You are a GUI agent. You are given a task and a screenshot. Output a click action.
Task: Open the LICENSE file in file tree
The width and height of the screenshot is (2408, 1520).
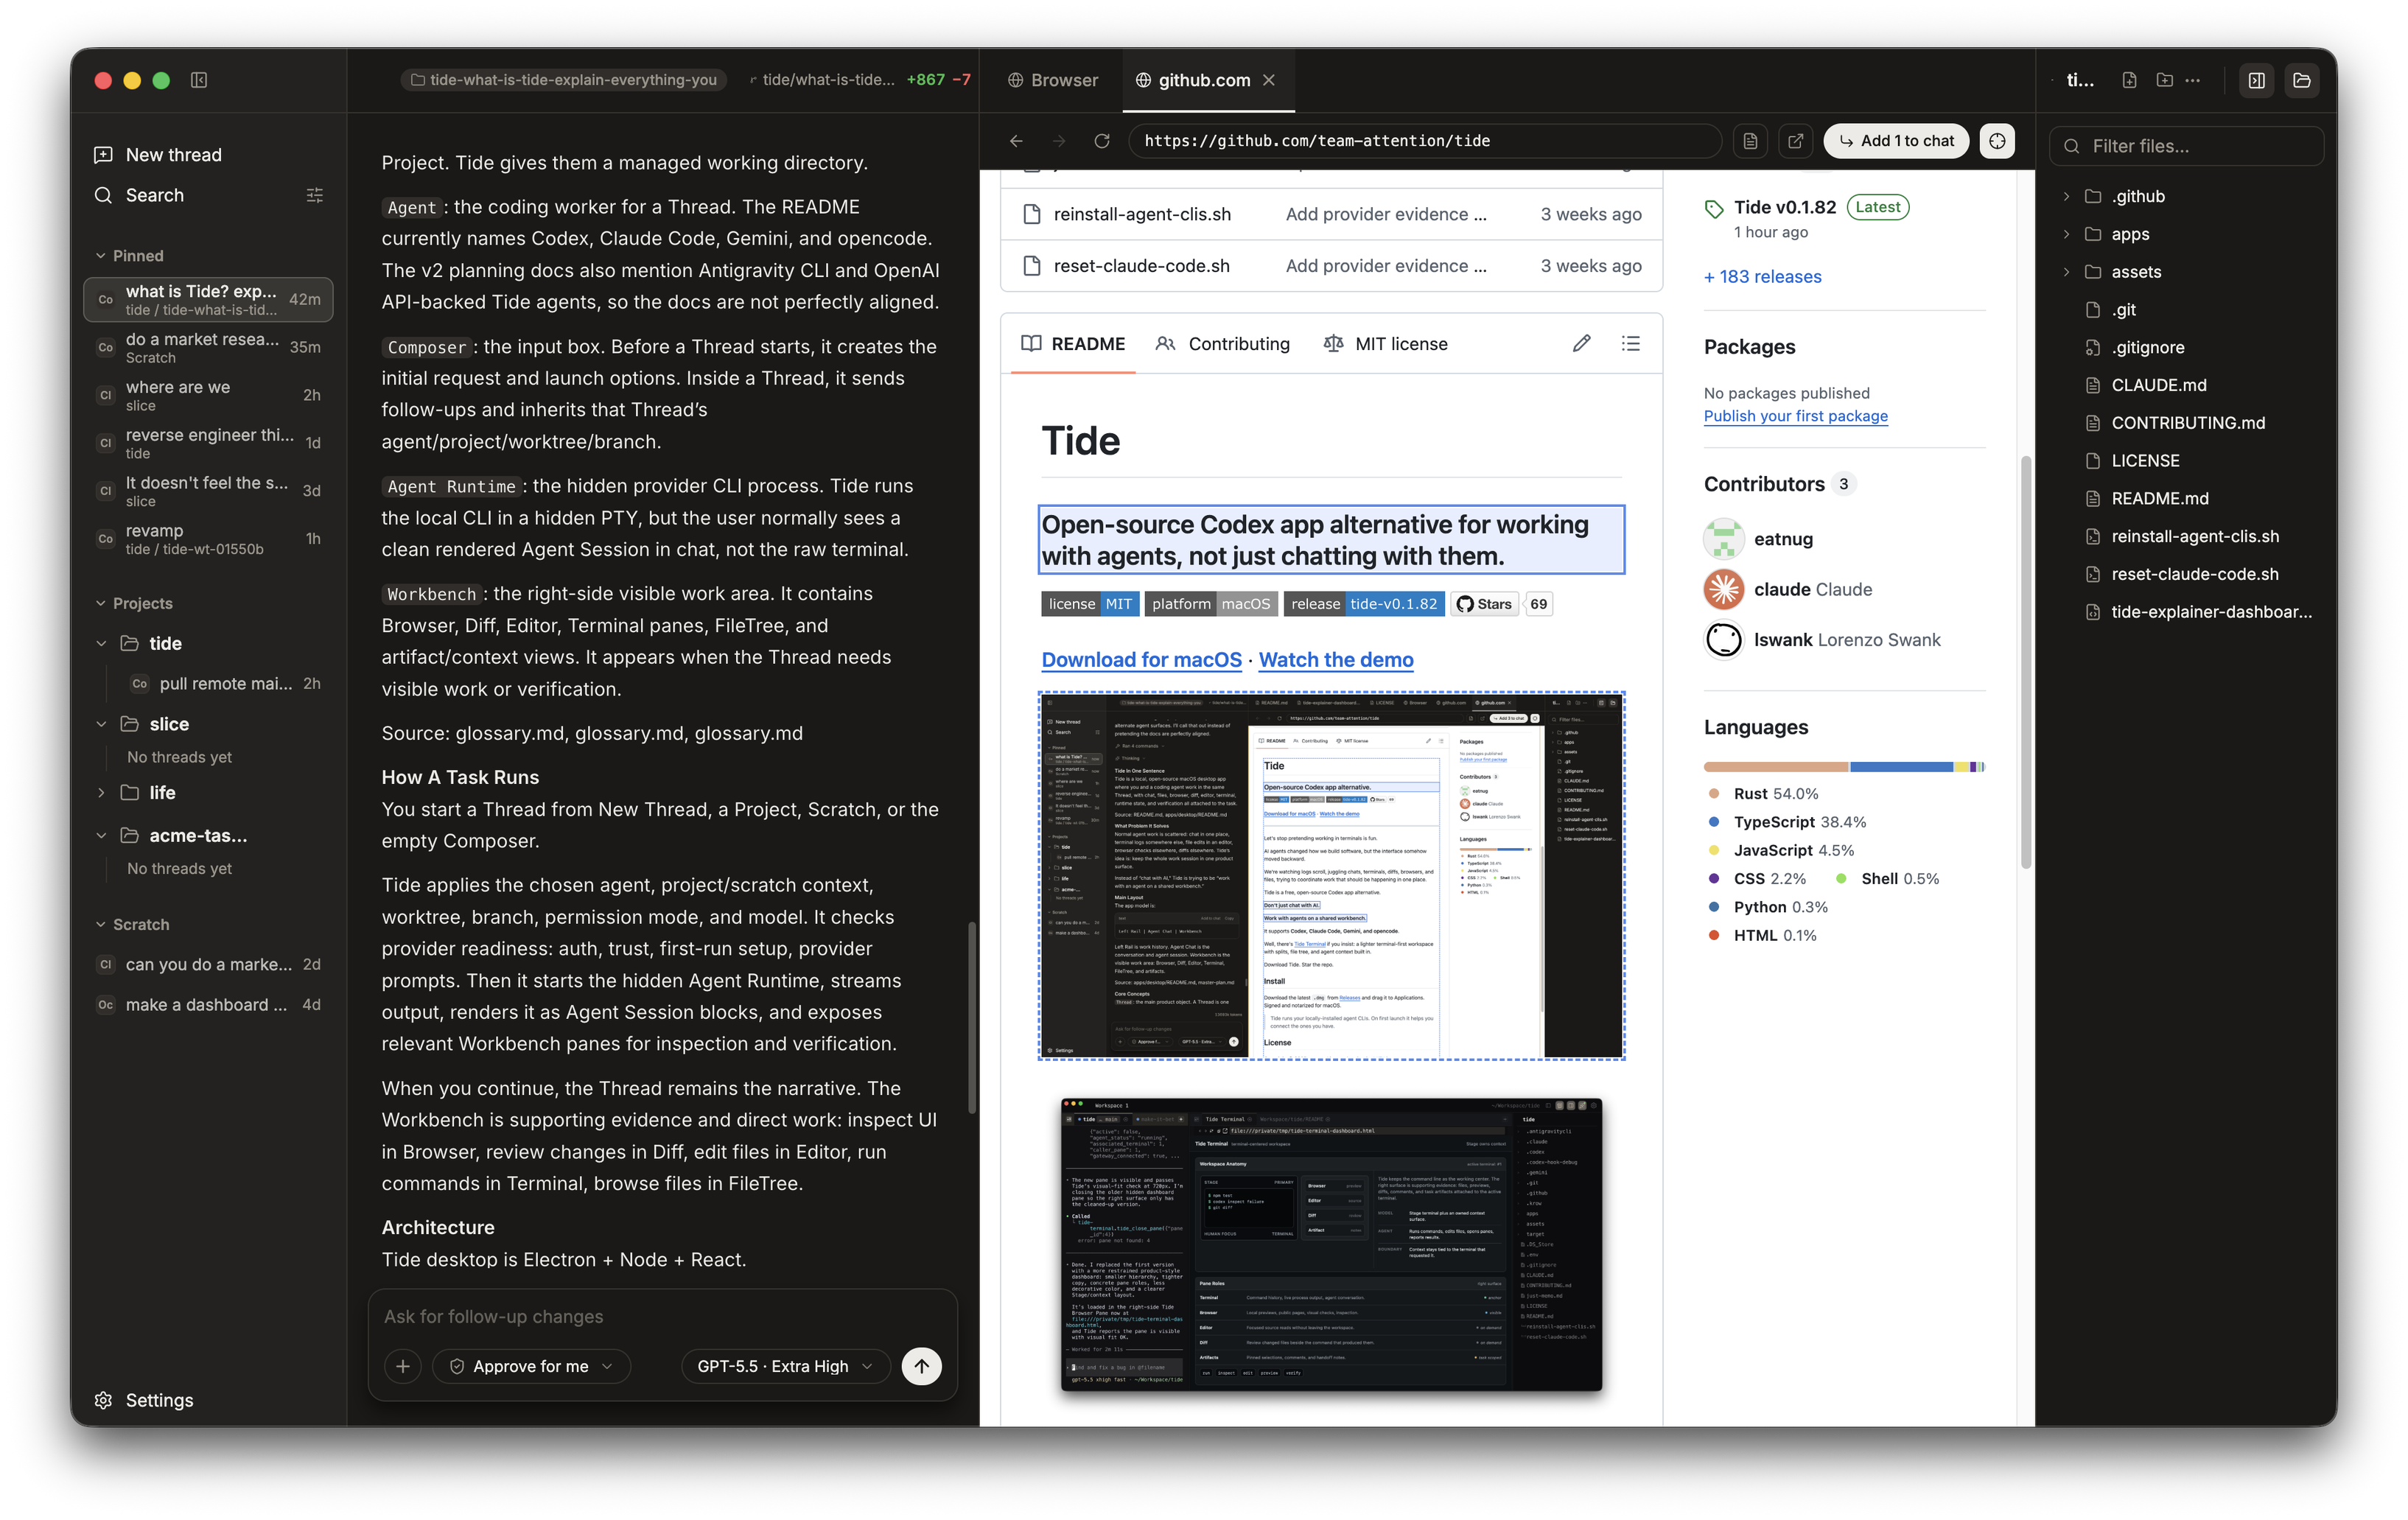tap(2145, 461)
